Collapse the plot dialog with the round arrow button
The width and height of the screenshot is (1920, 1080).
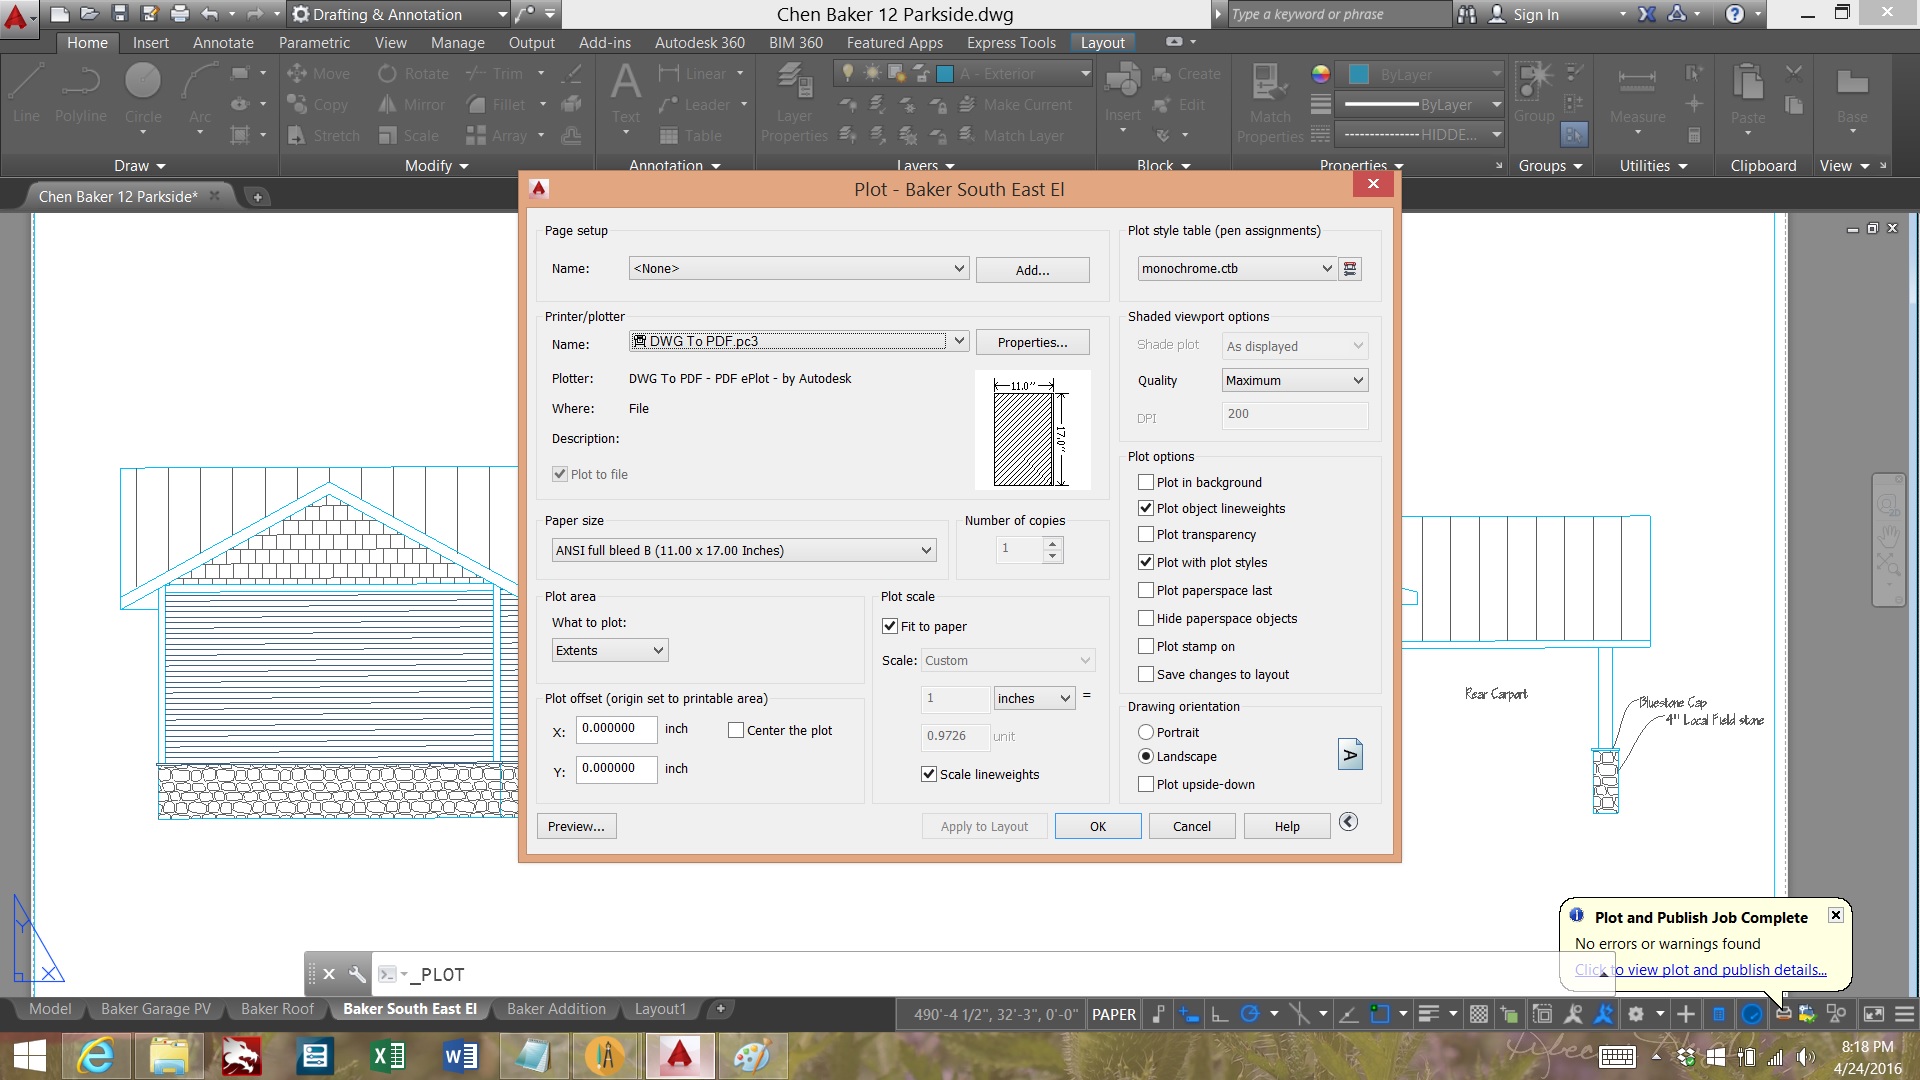tap(1348, 822)
